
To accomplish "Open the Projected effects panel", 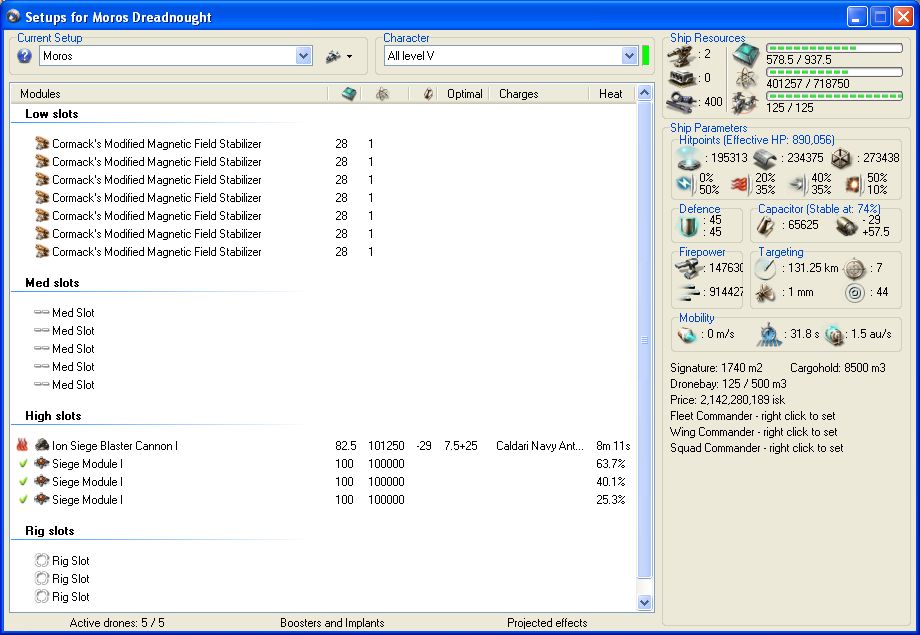I will (x=547, y=623).
